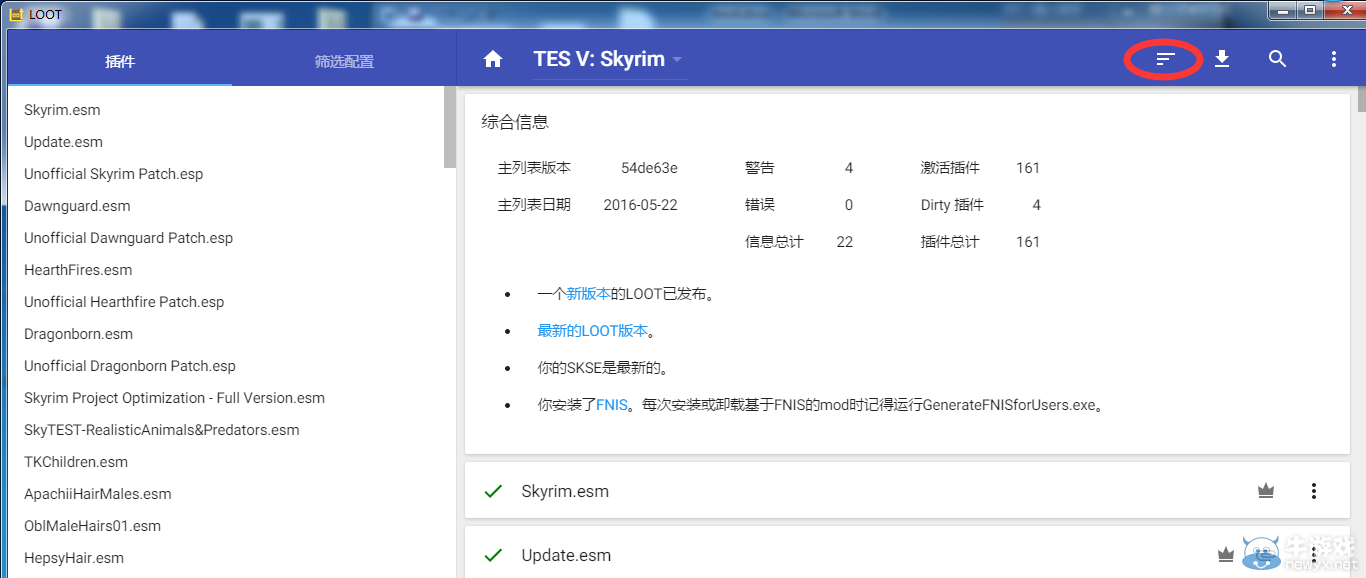This screenshot has width=1366, height=578.
Task: Update masterlist with the download icon
Action: [x=1221, y=59]
